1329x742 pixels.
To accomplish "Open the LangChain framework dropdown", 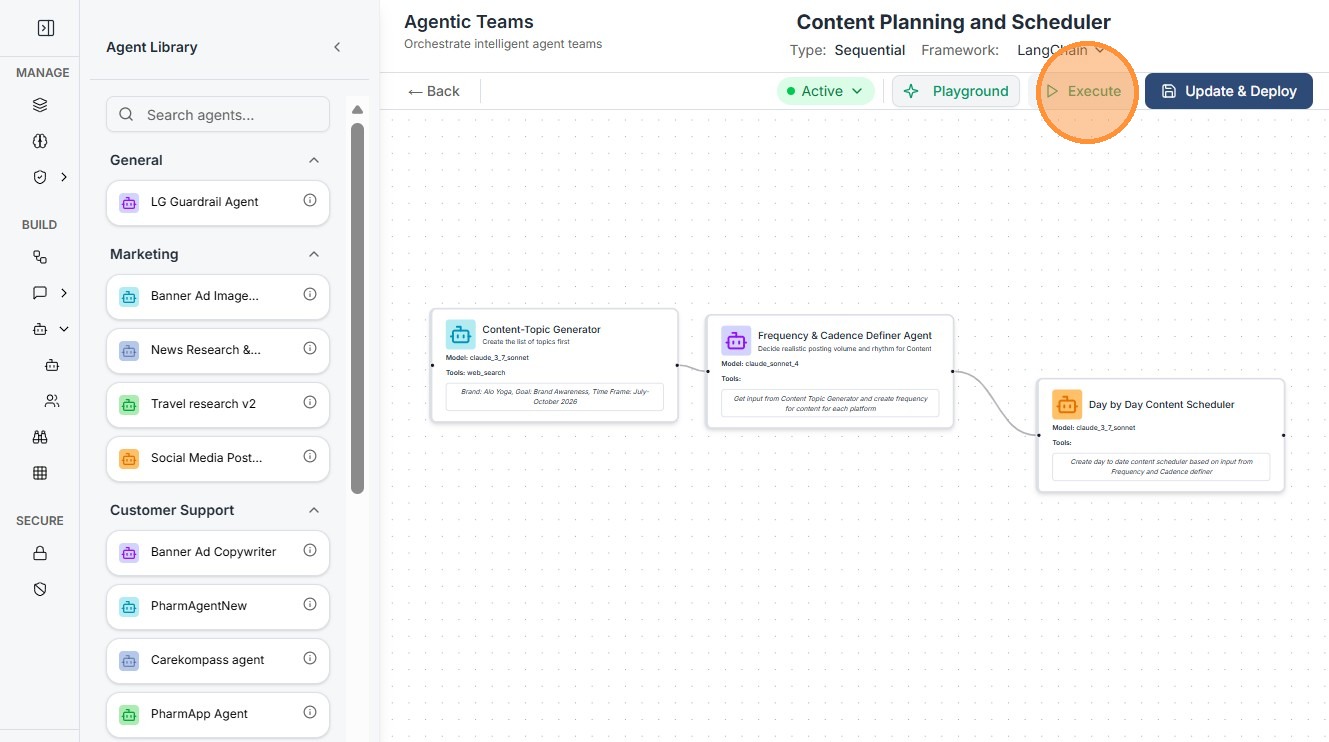I will pyautogui.click(x=1060, y=50).
